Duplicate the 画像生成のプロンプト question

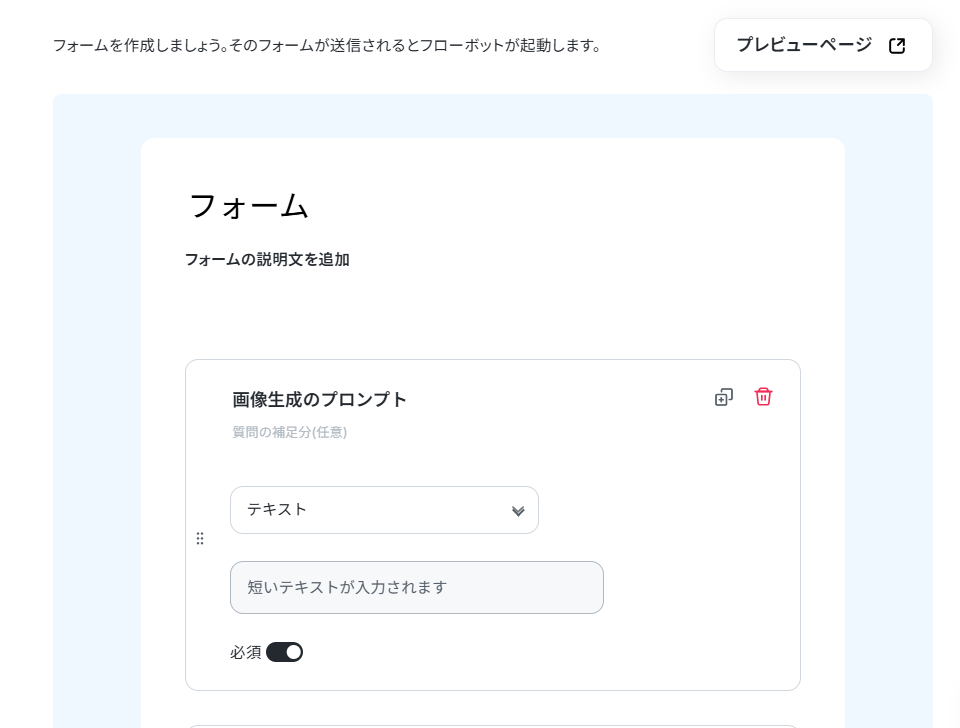point(724,397)
